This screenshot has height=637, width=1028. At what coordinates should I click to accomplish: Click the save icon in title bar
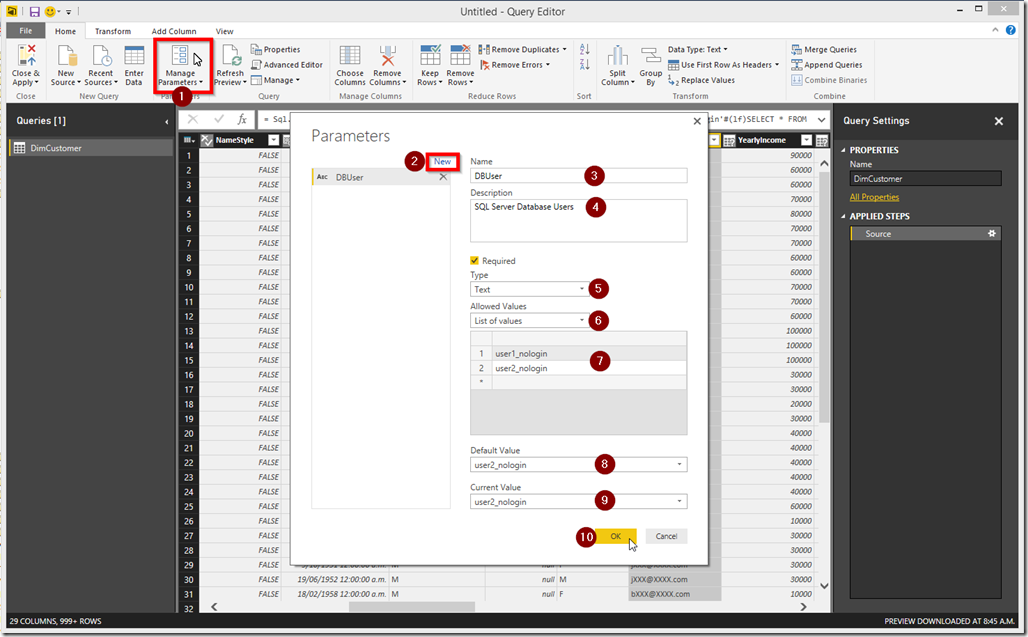pos(34,12)
